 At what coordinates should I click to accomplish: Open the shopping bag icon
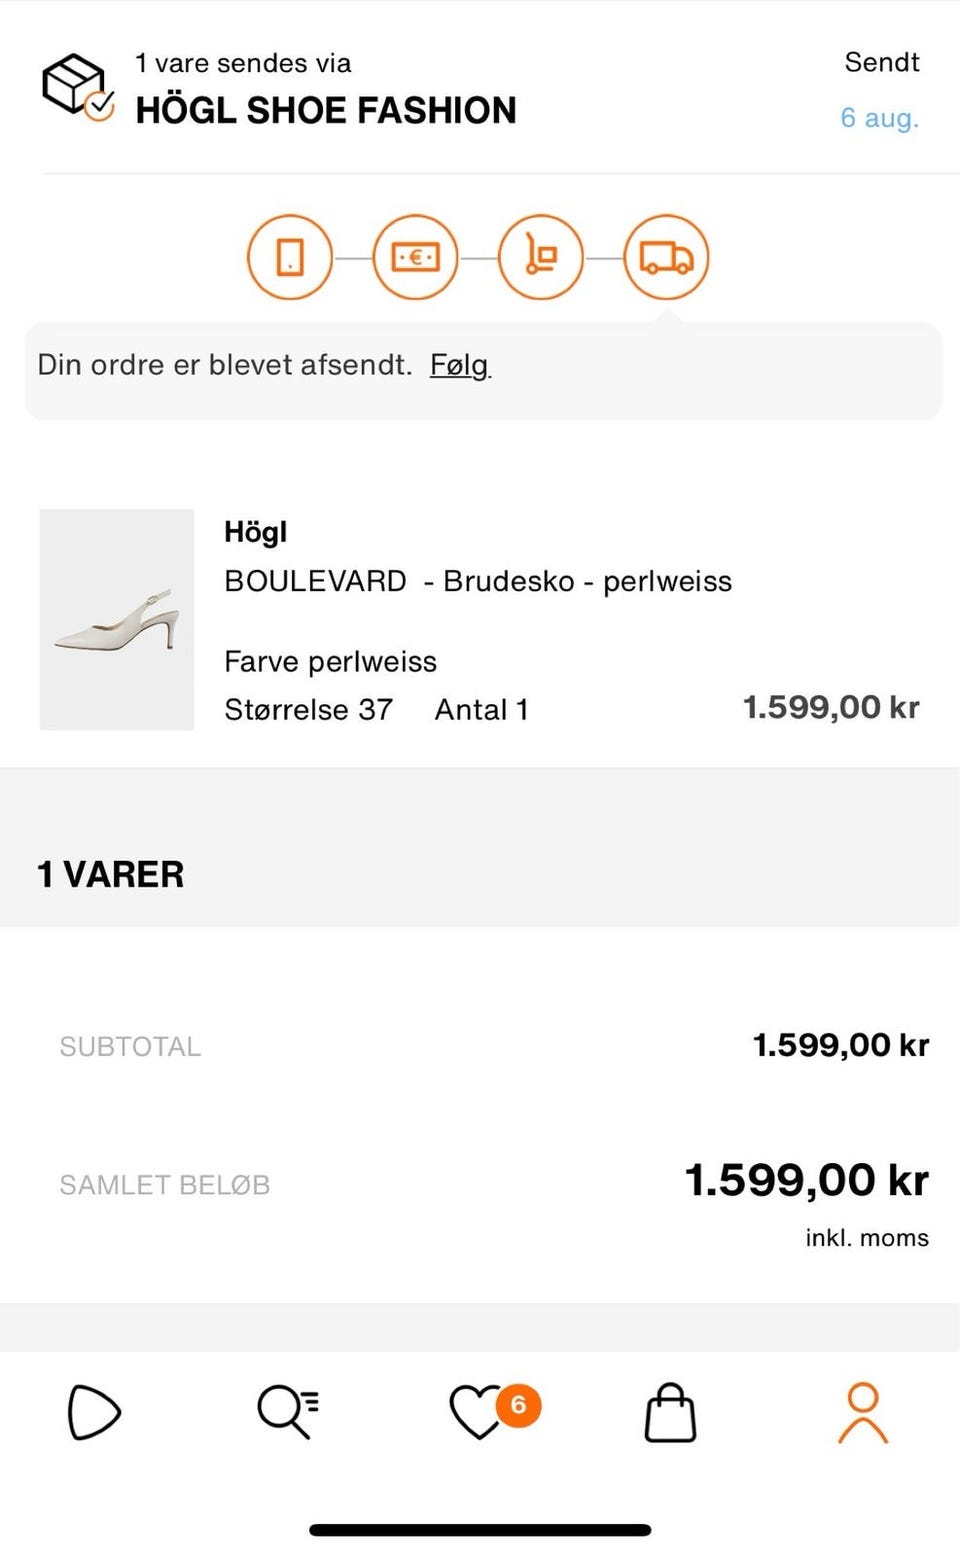[670, 1412]
